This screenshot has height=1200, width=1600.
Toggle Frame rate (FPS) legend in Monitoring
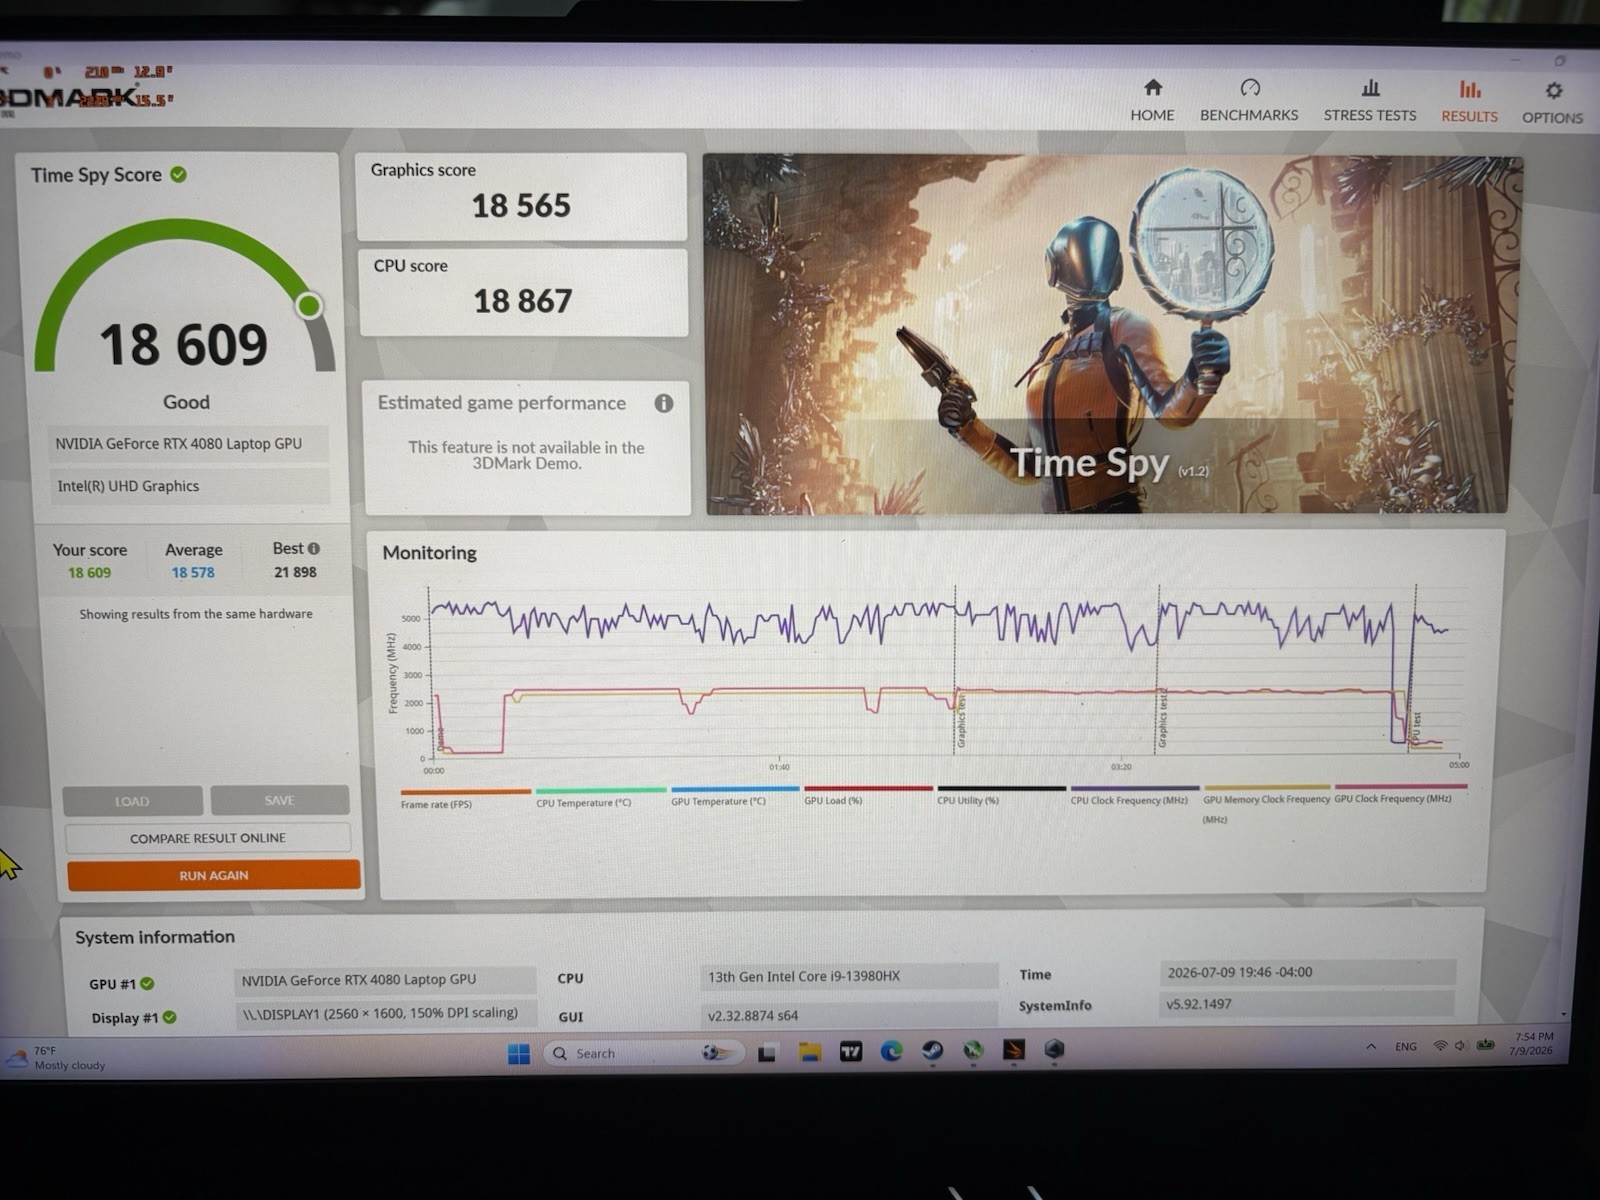pos(465,798)
